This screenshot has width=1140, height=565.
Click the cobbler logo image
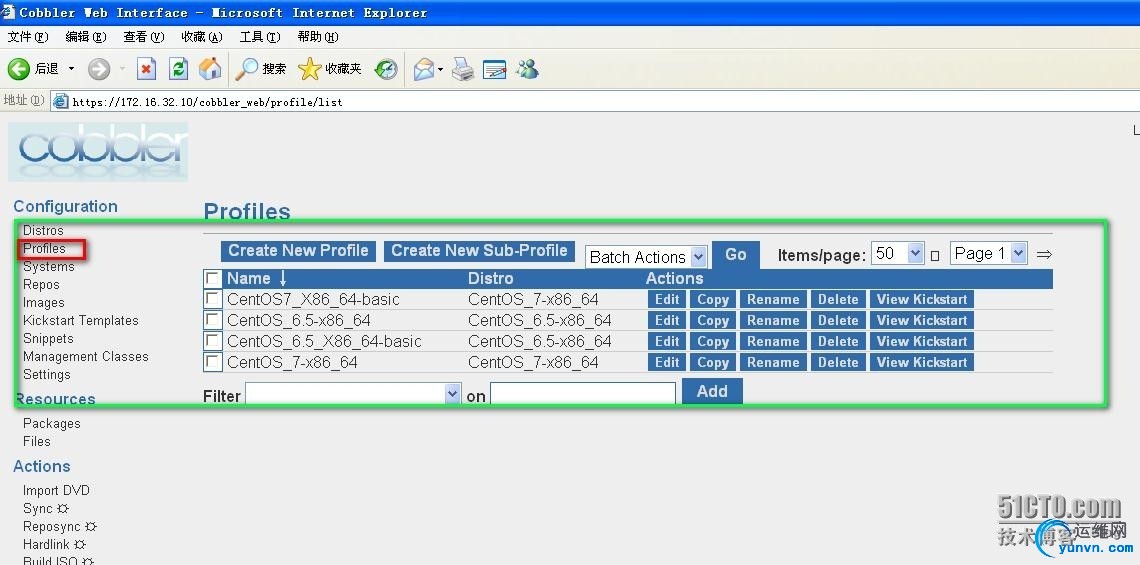pyautogui.click(x=98, y=152)
